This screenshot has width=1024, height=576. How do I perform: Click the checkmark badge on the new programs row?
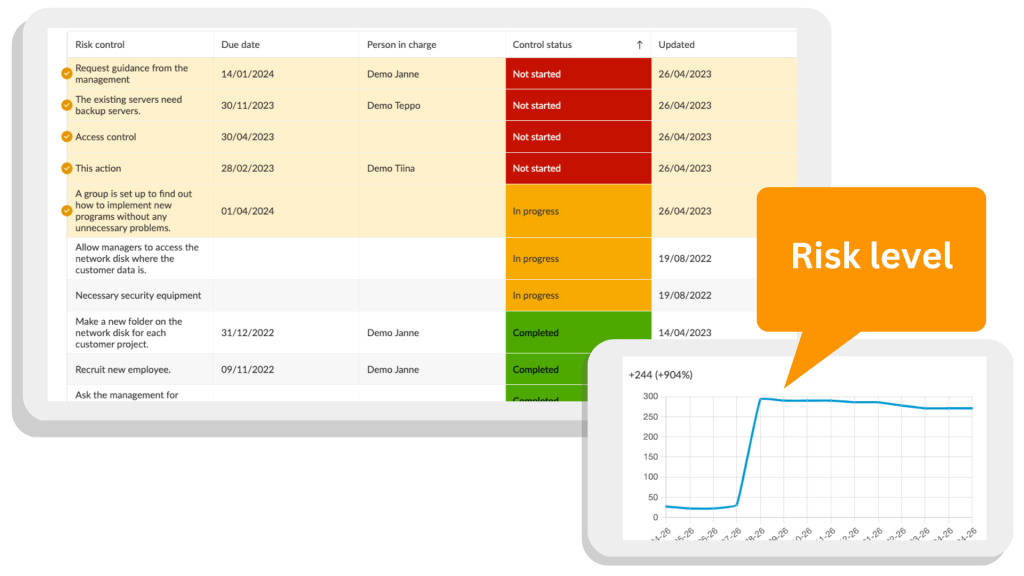click(67, 211)
